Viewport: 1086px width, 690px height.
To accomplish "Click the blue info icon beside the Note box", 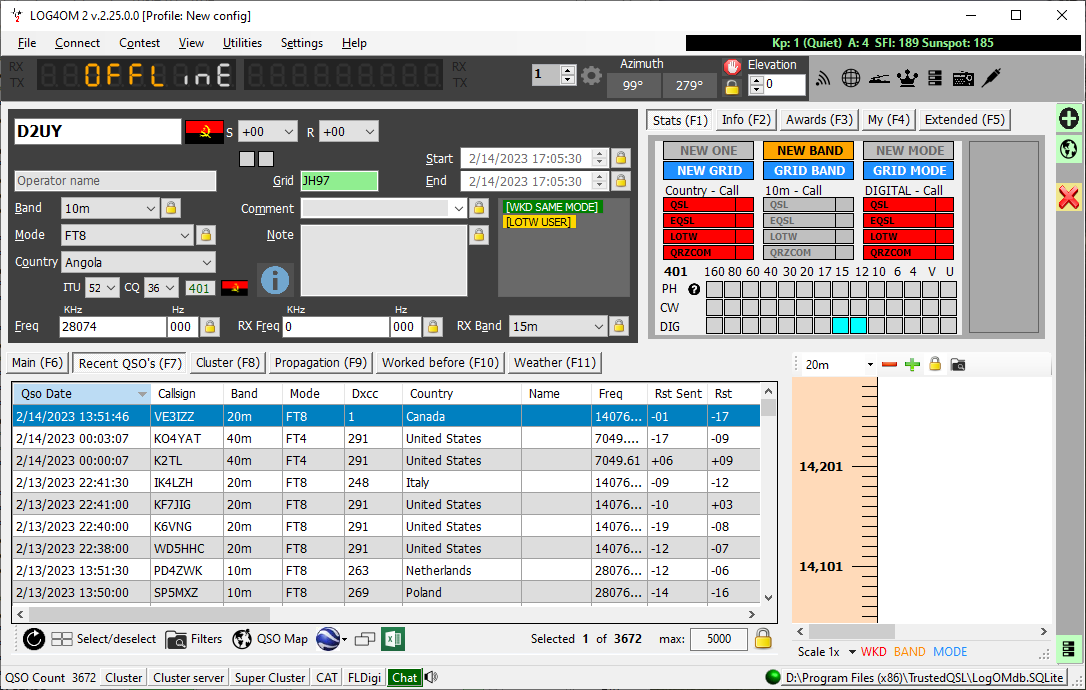I will 275,280.
